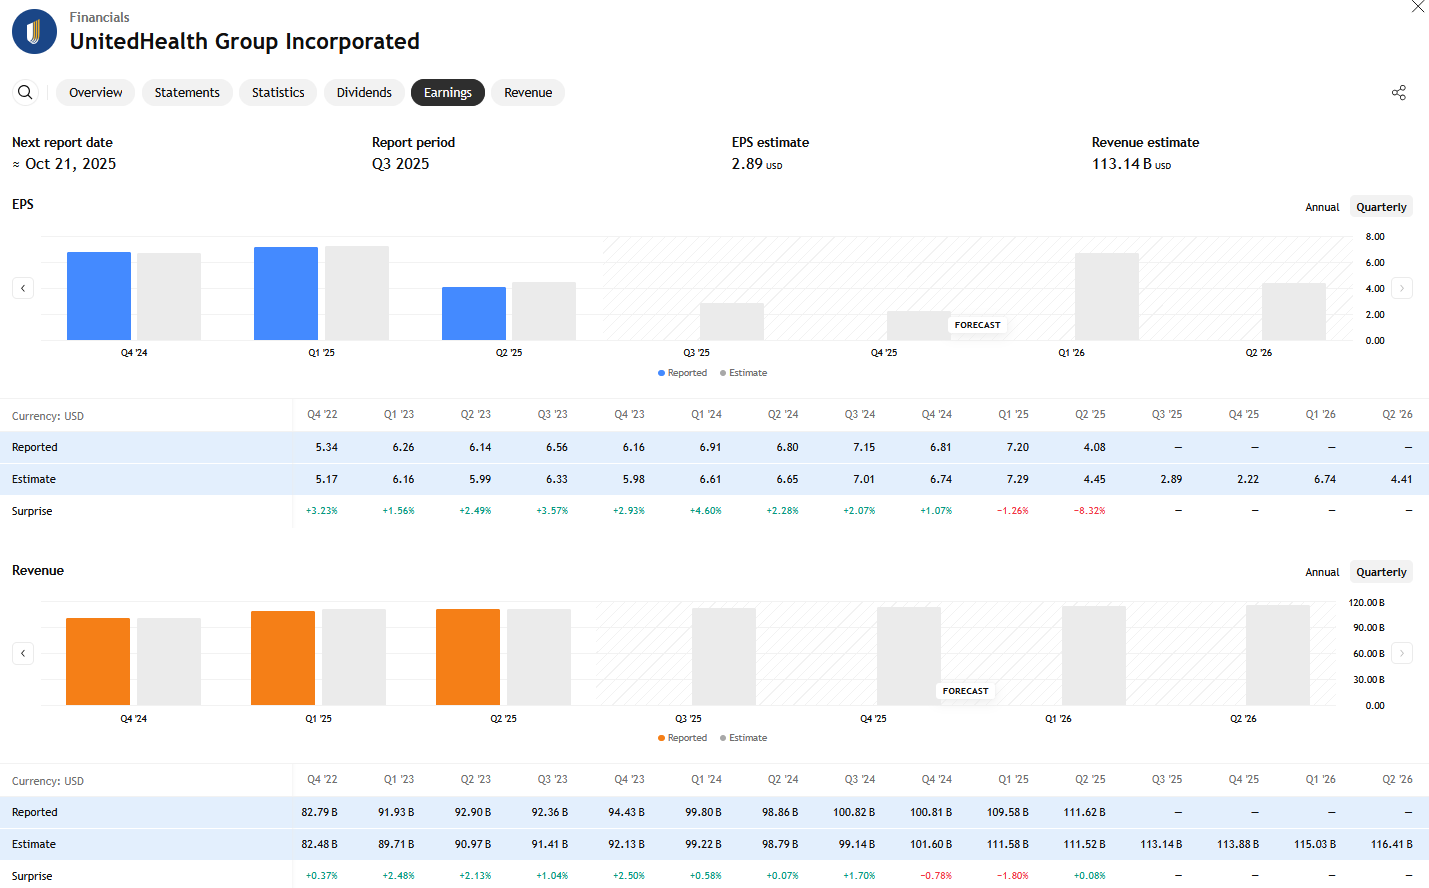Click the share icon
Image resolution: width=1429 pixels, height=888 pixels.
(x=1399, y=93)
